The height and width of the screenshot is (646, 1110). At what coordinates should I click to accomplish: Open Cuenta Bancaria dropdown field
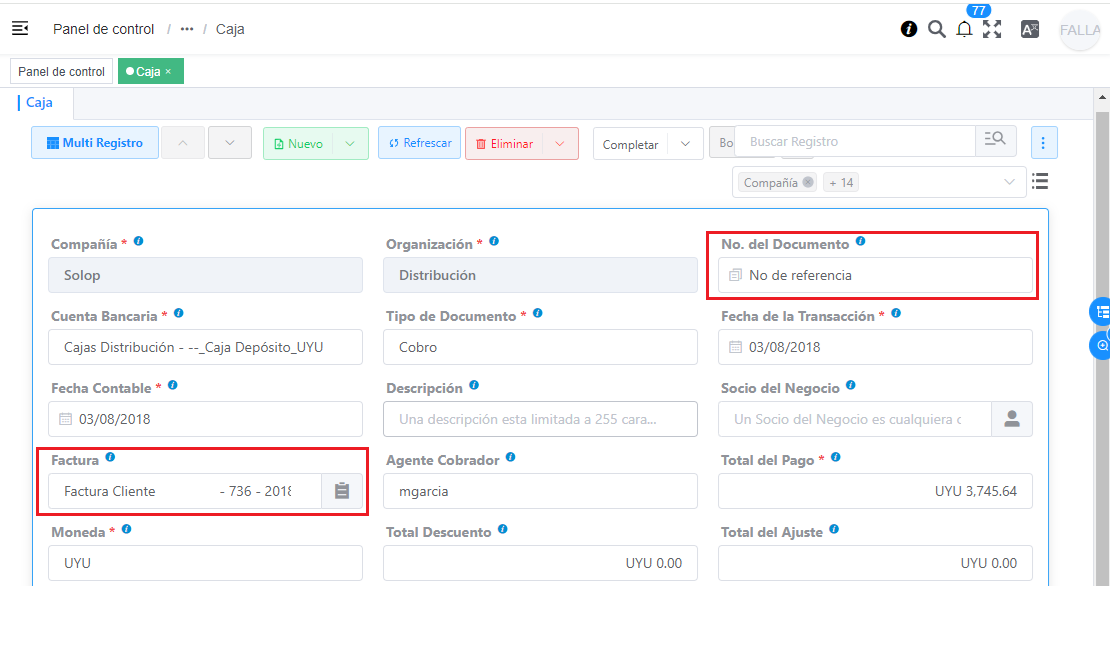click(x=205, y=347)
